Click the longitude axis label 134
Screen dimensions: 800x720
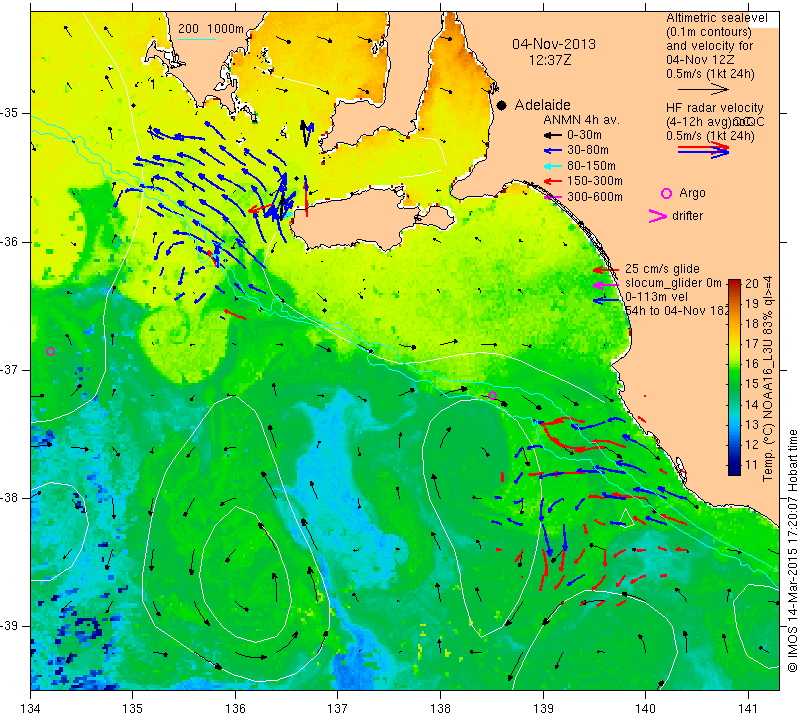pos(31,709)
